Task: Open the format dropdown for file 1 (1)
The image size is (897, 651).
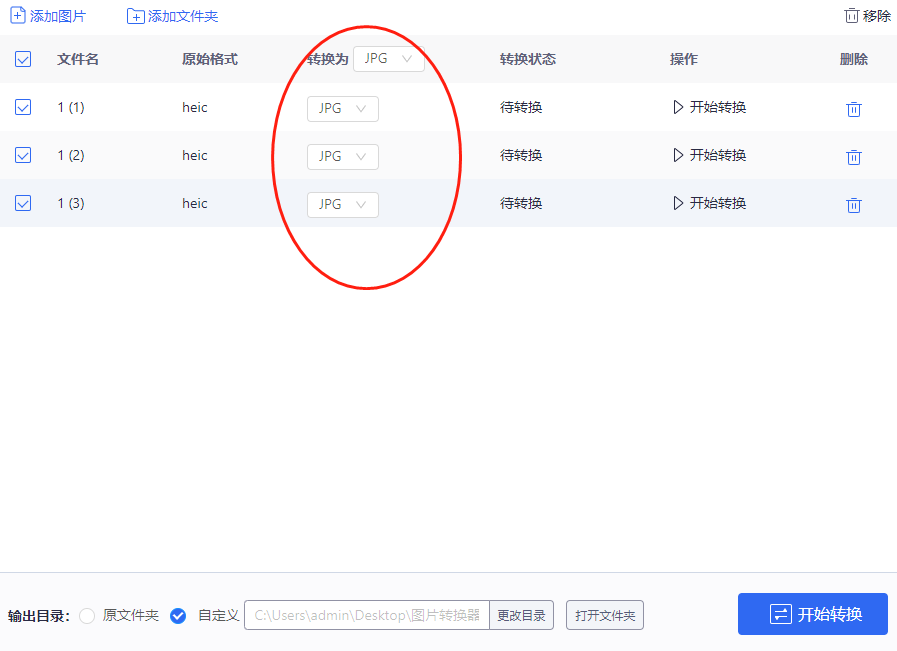Action: (x=343, y=109)
